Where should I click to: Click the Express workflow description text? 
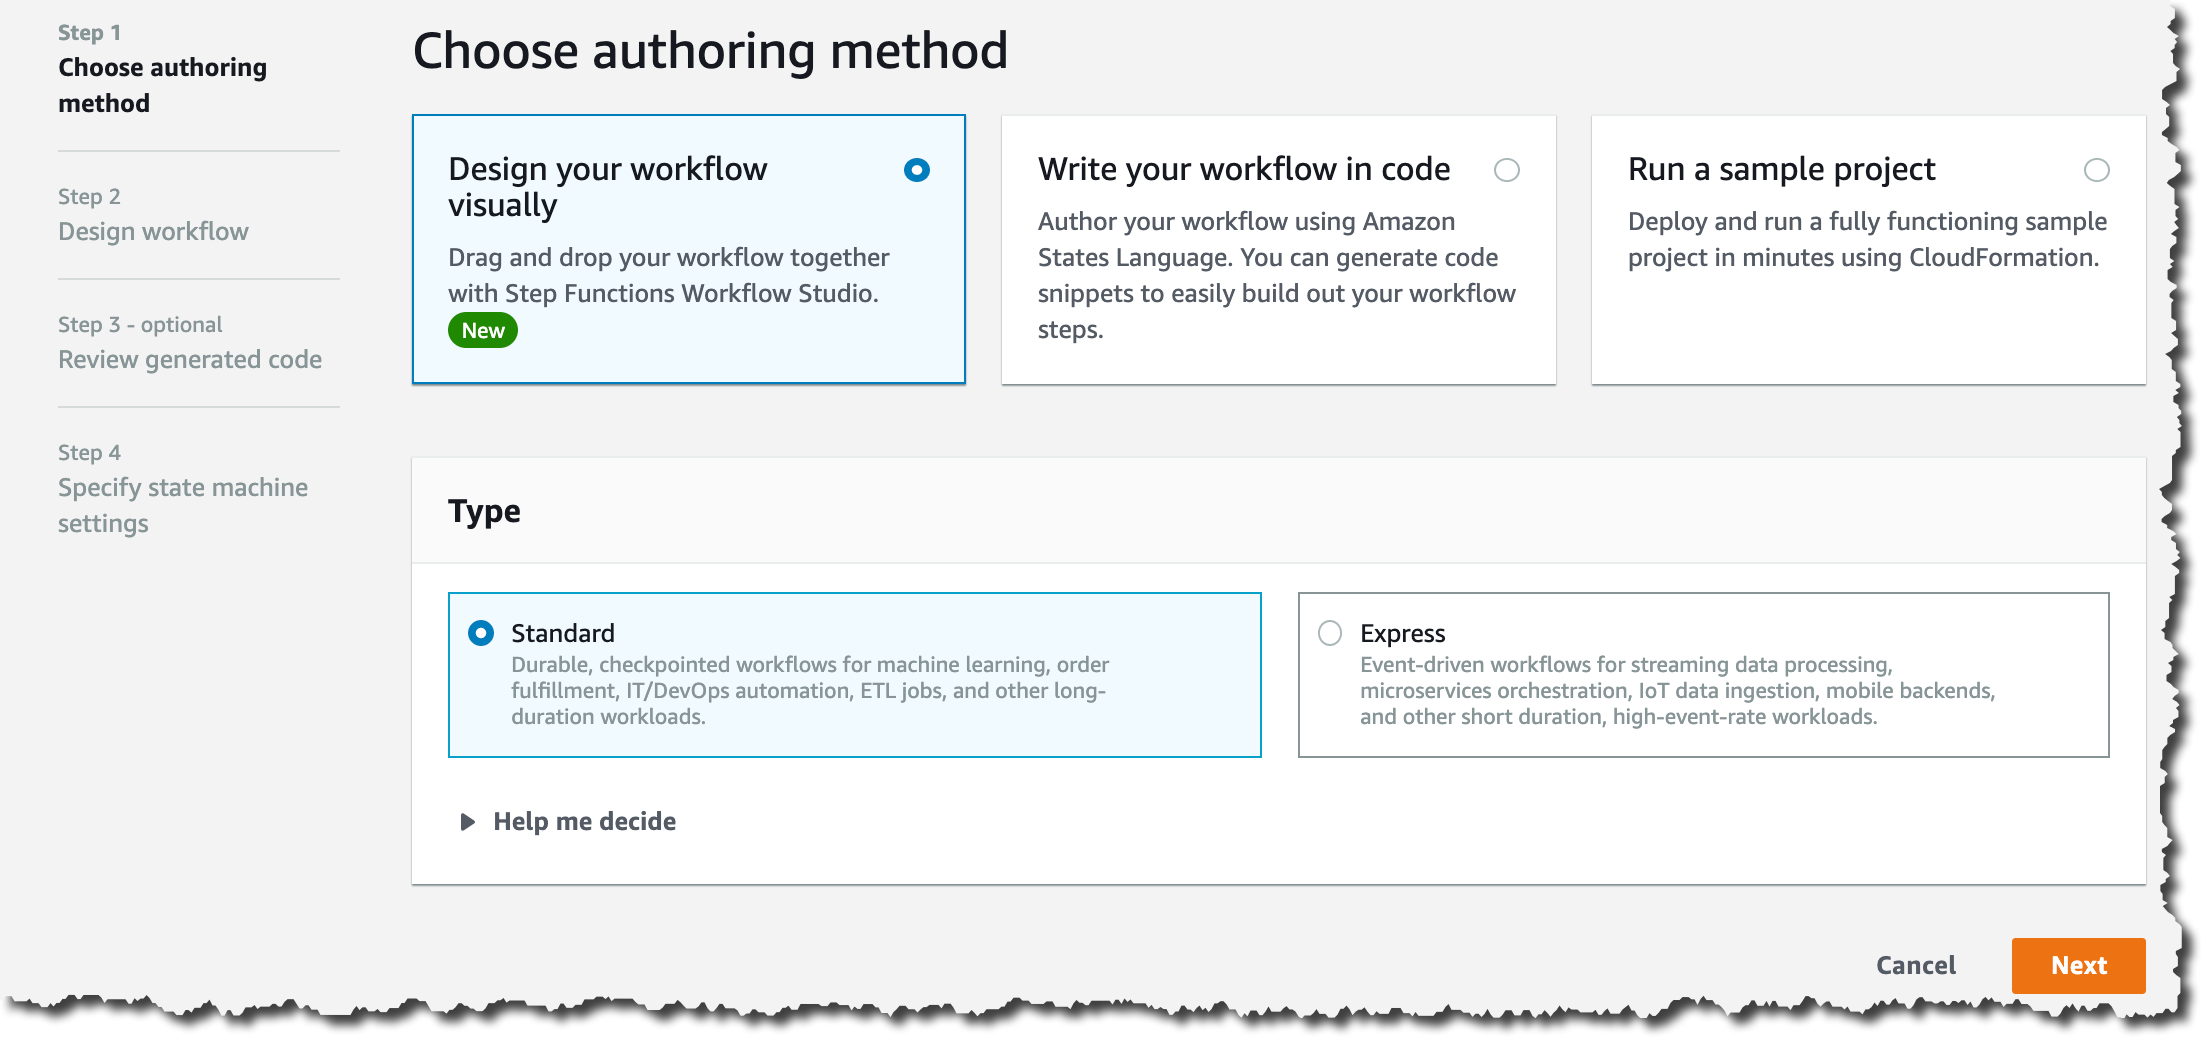(x=1677, y=690)
